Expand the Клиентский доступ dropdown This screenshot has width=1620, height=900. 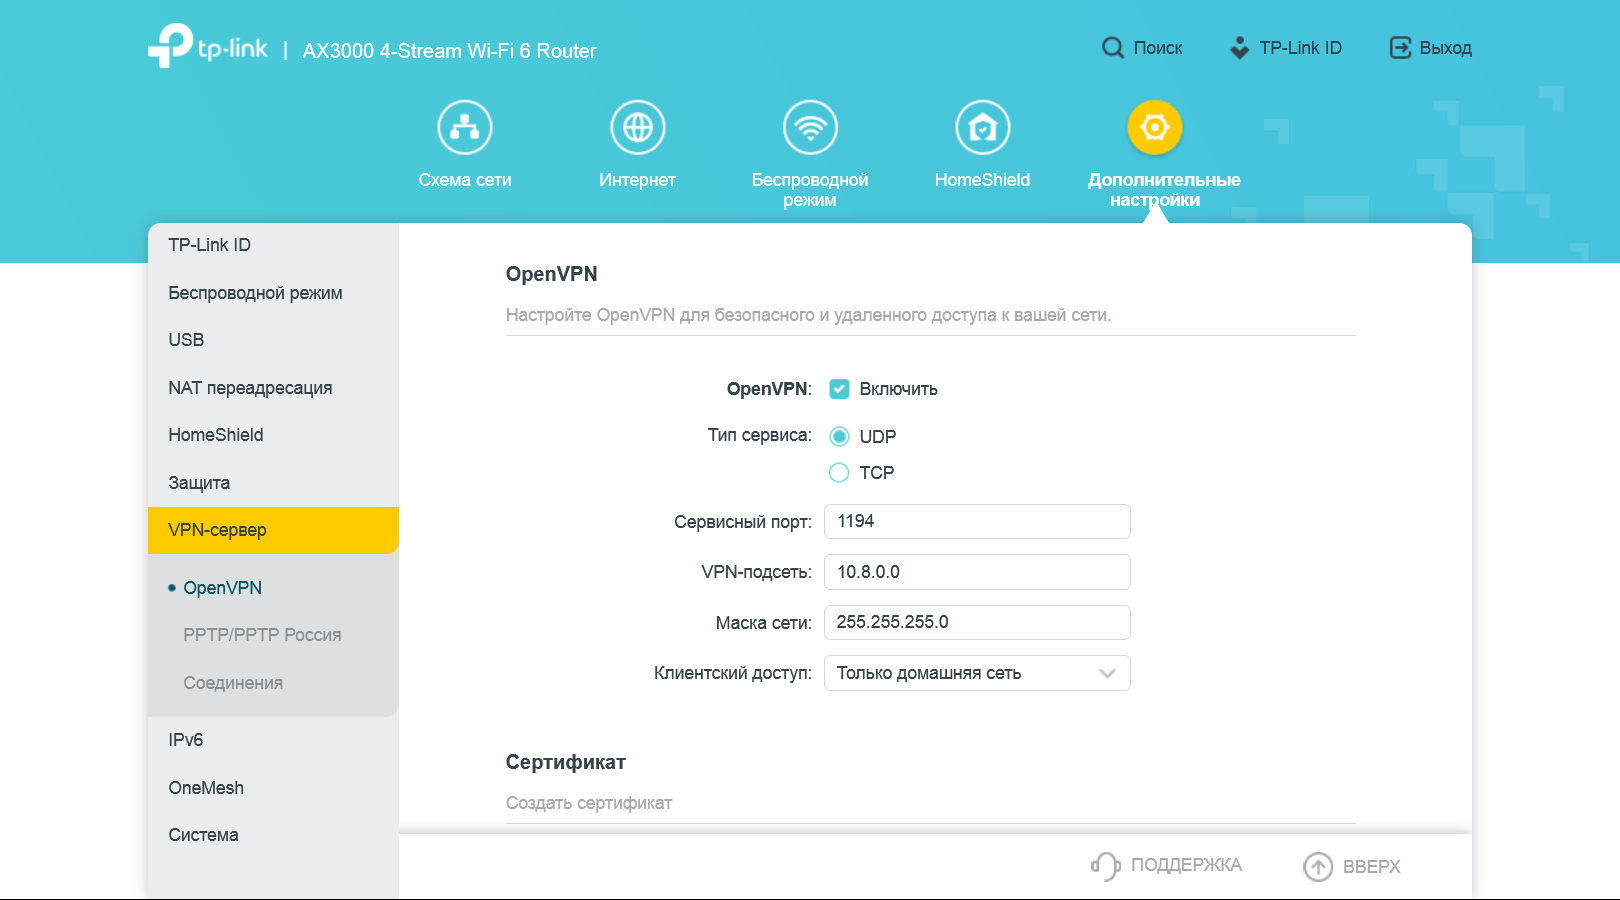pos(977,673)
